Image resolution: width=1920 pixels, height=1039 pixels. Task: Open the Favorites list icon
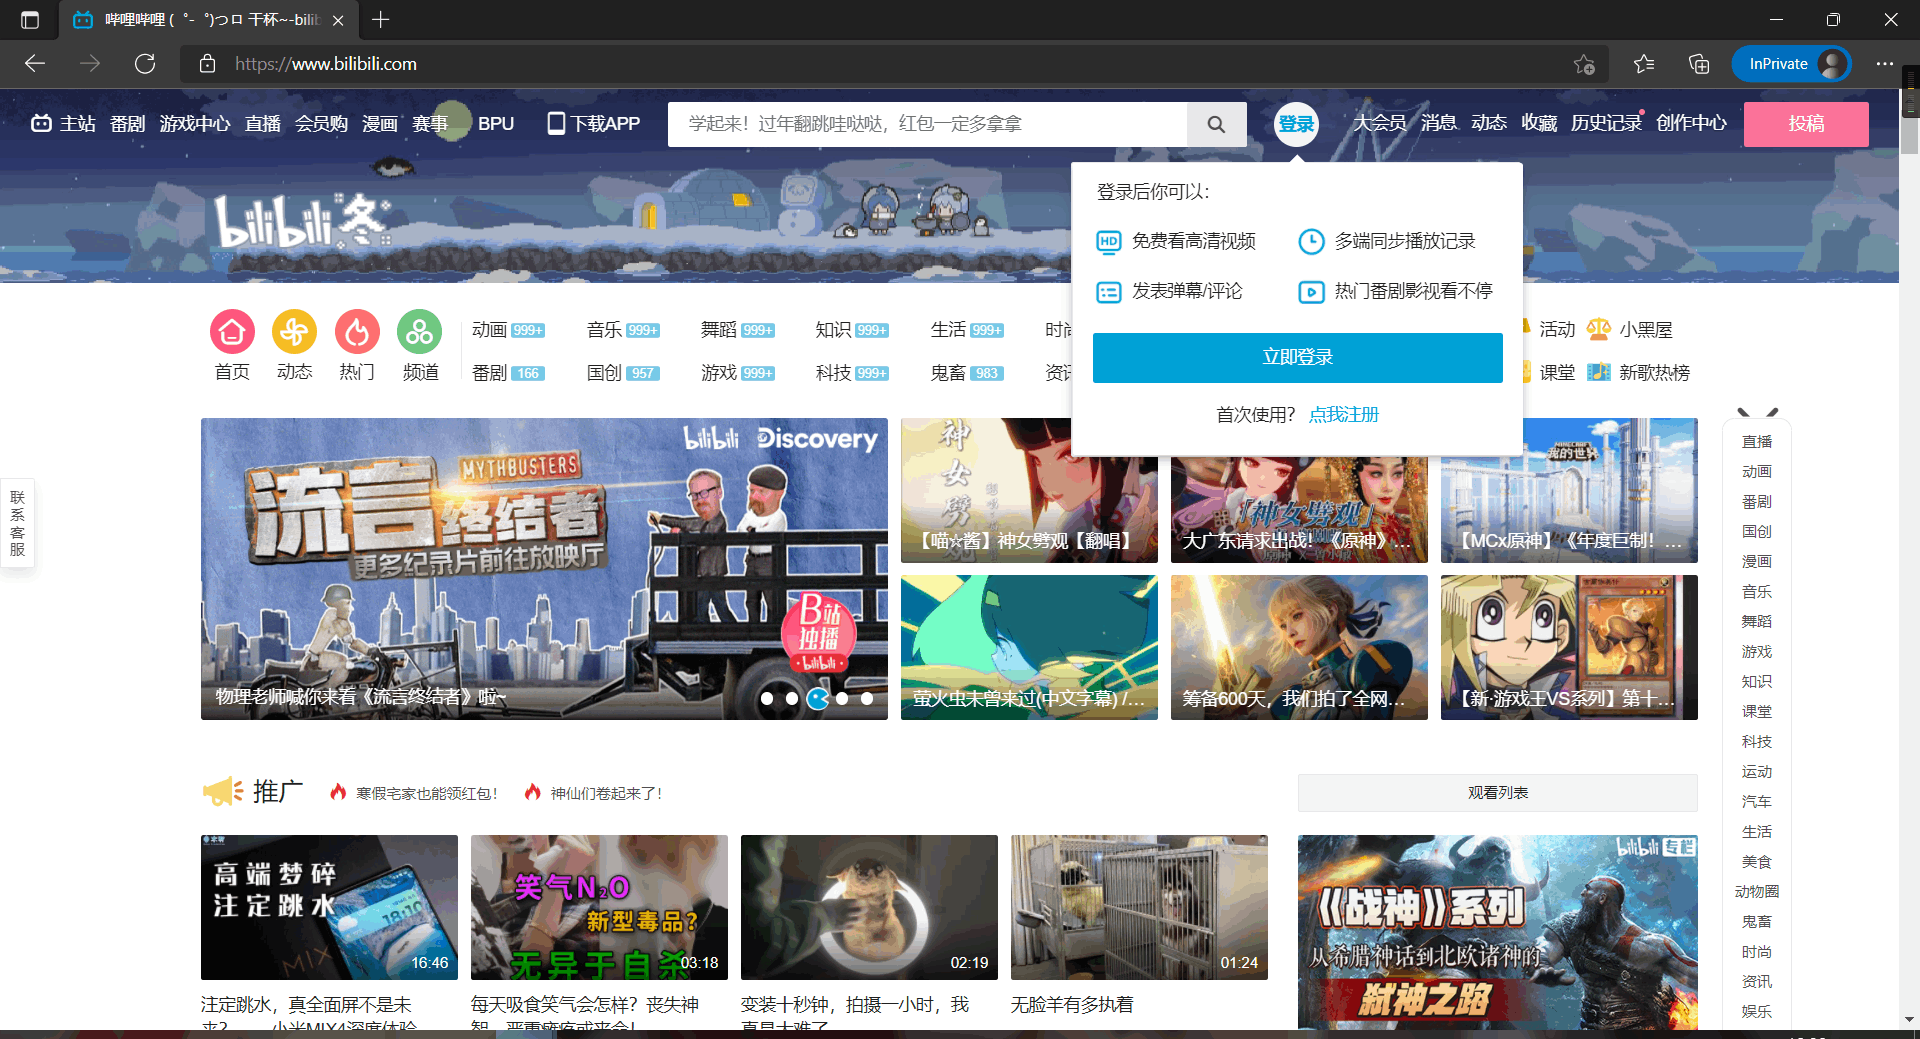1644,64
